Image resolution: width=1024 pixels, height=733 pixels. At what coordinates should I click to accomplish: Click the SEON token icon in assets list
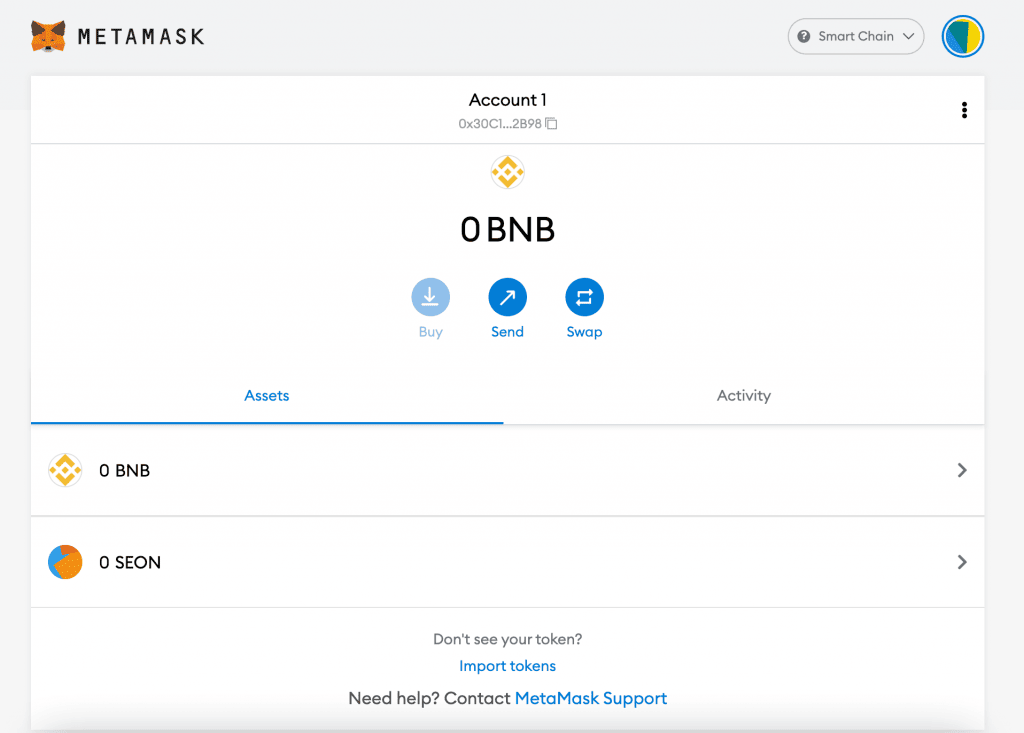(x=65, y=562)
